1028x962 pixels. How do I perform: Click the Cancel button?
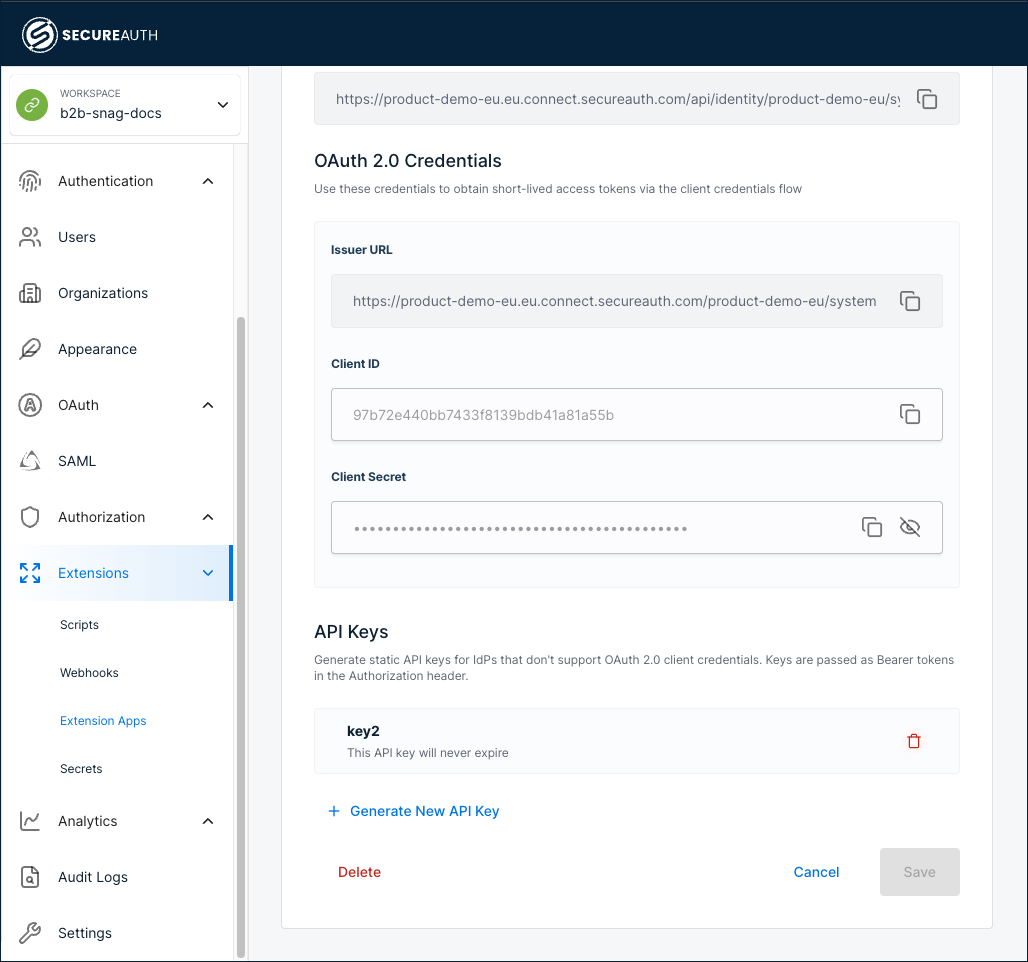(x=816, y=872)
